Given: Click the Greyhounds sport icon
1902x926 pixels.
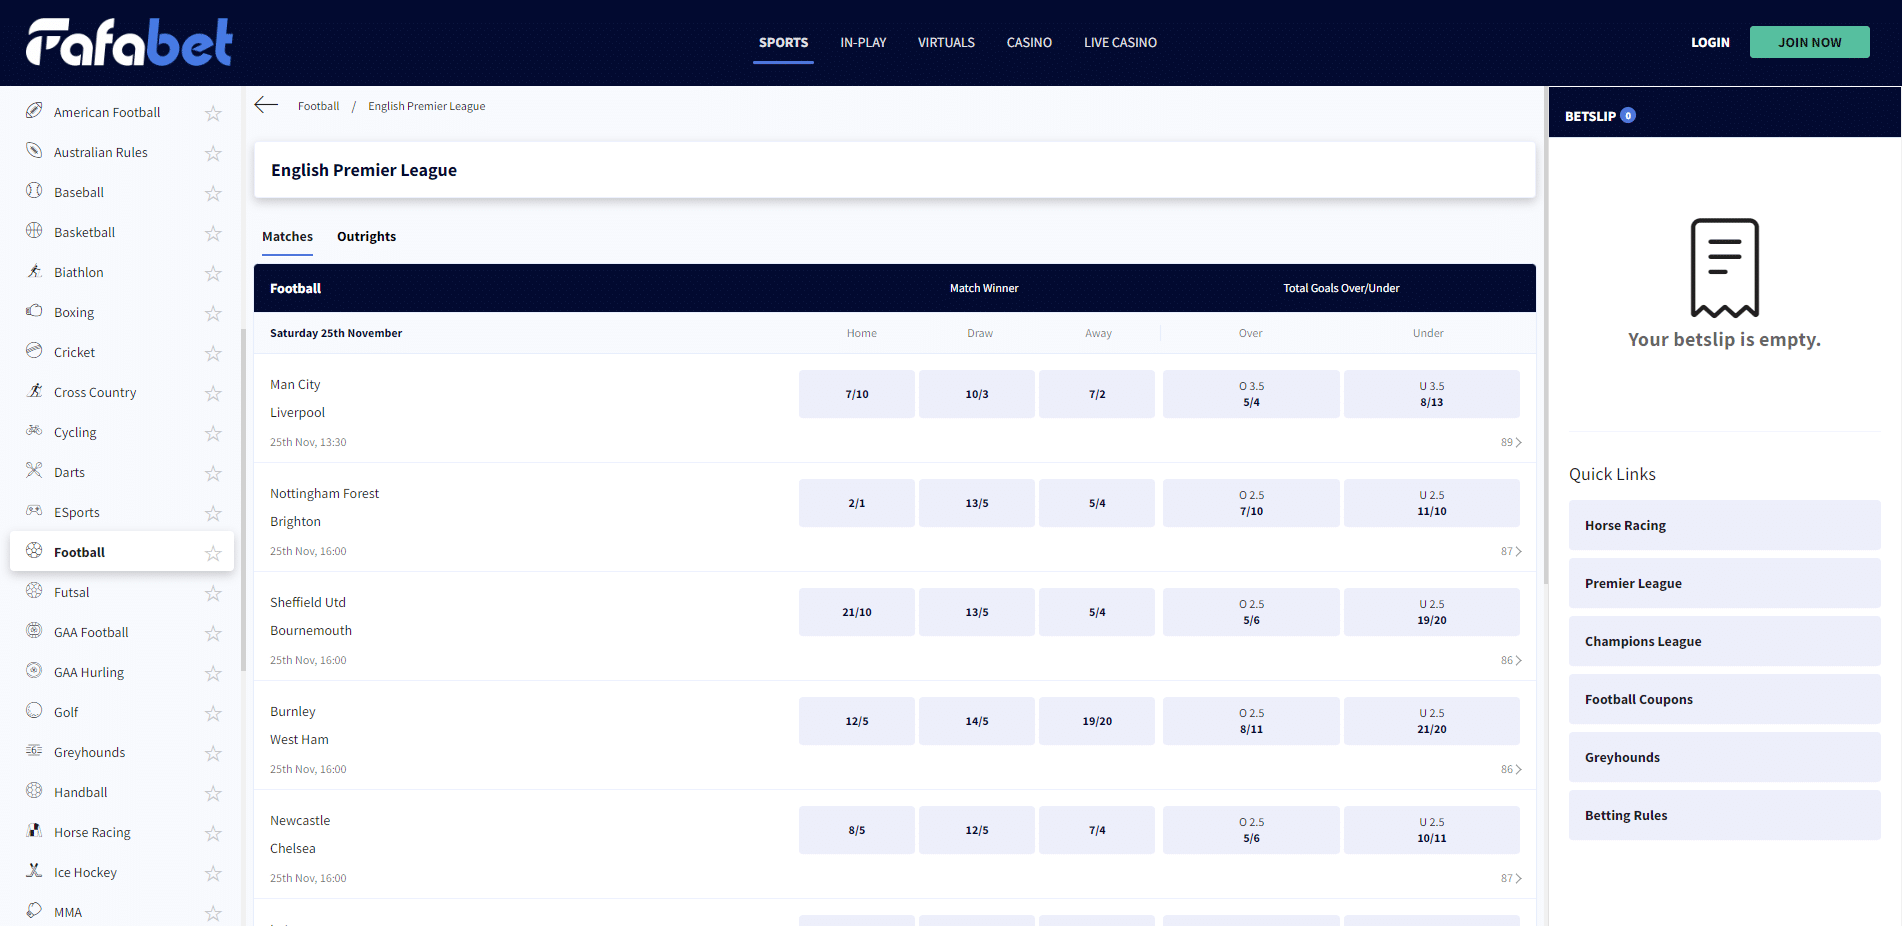Looking at the screenshot, I should [34, 751].
